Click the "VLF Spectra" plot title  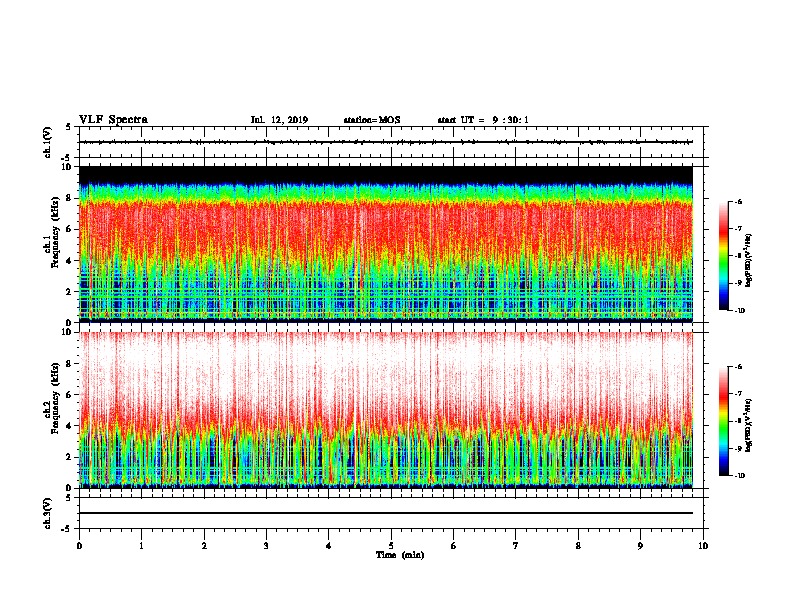click(113, 120)
